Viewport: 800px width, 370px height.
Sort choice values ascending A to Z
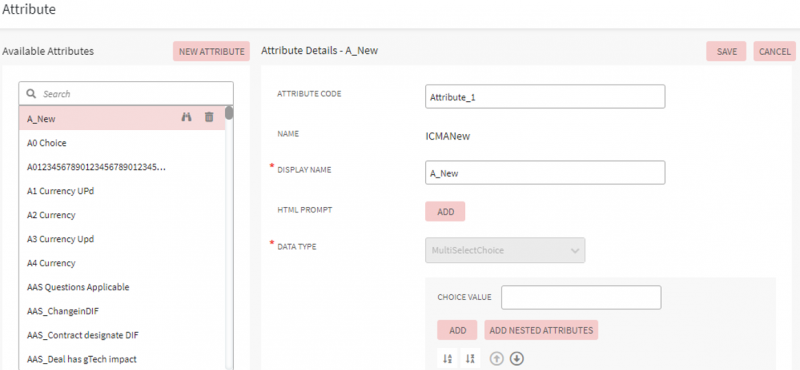pos(447,359)
